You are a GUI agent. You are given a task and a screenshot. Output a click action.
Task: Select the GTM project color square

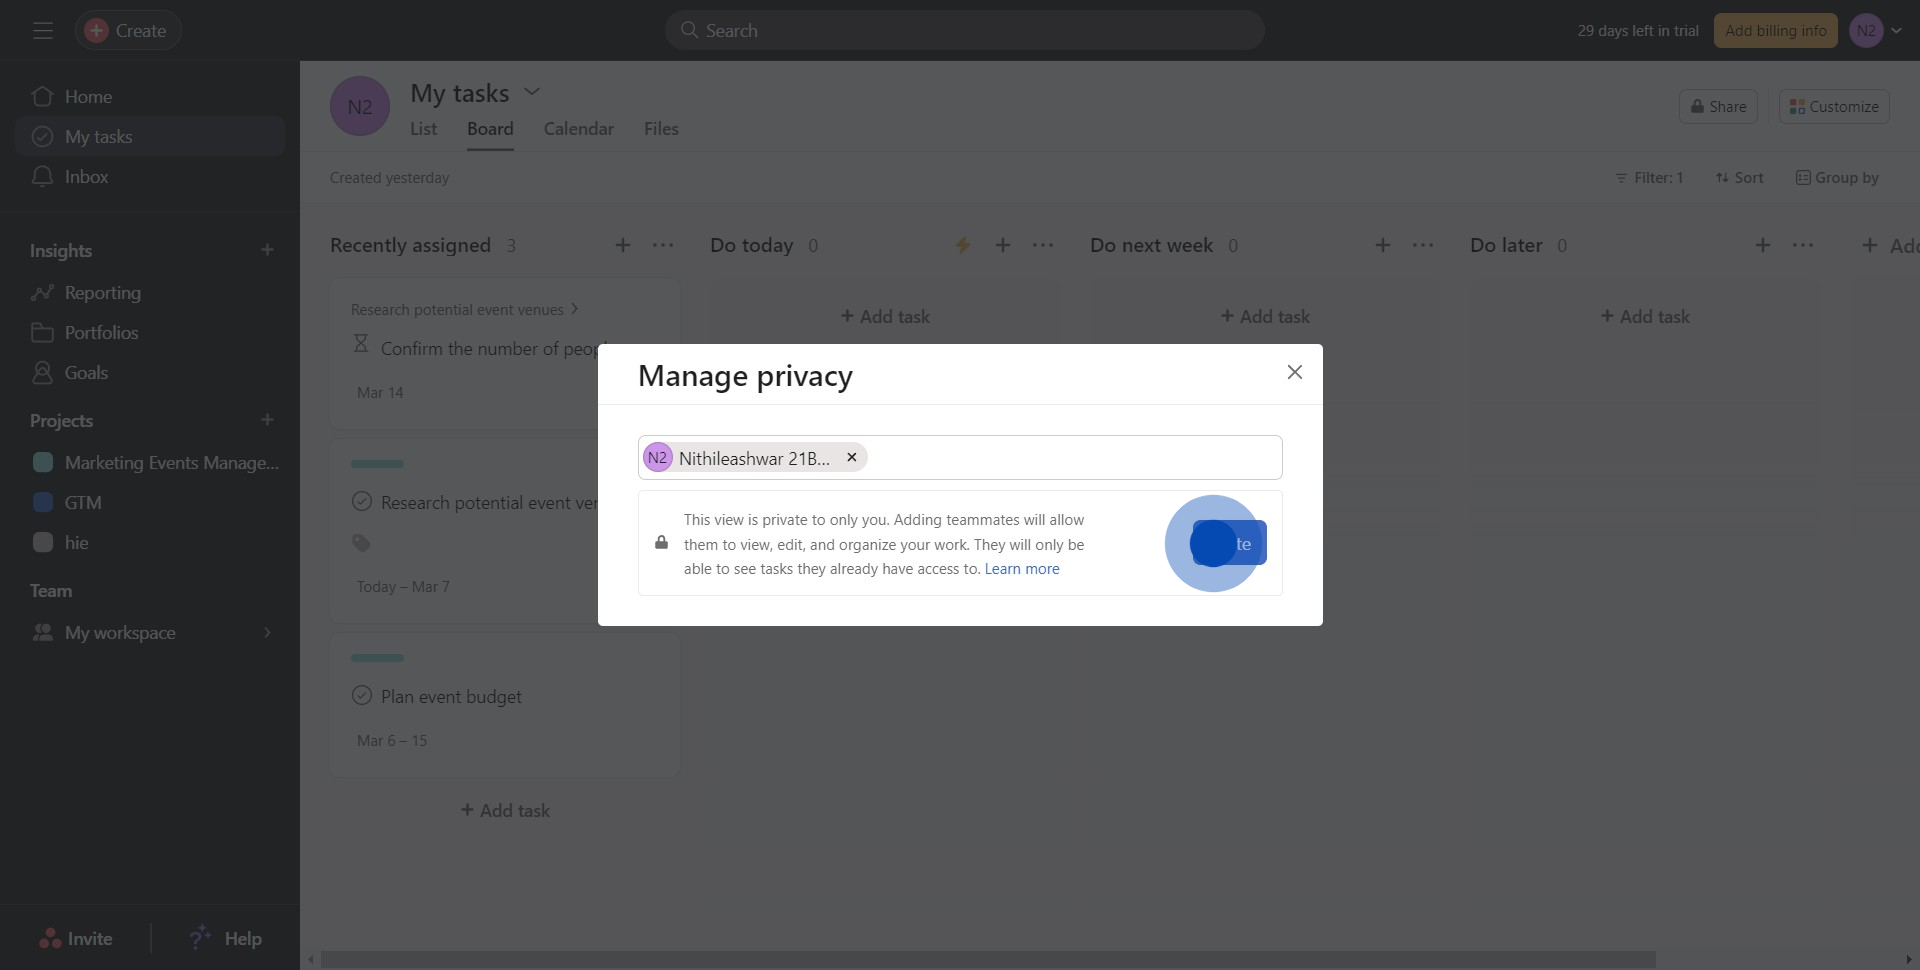tap(43, 503)
